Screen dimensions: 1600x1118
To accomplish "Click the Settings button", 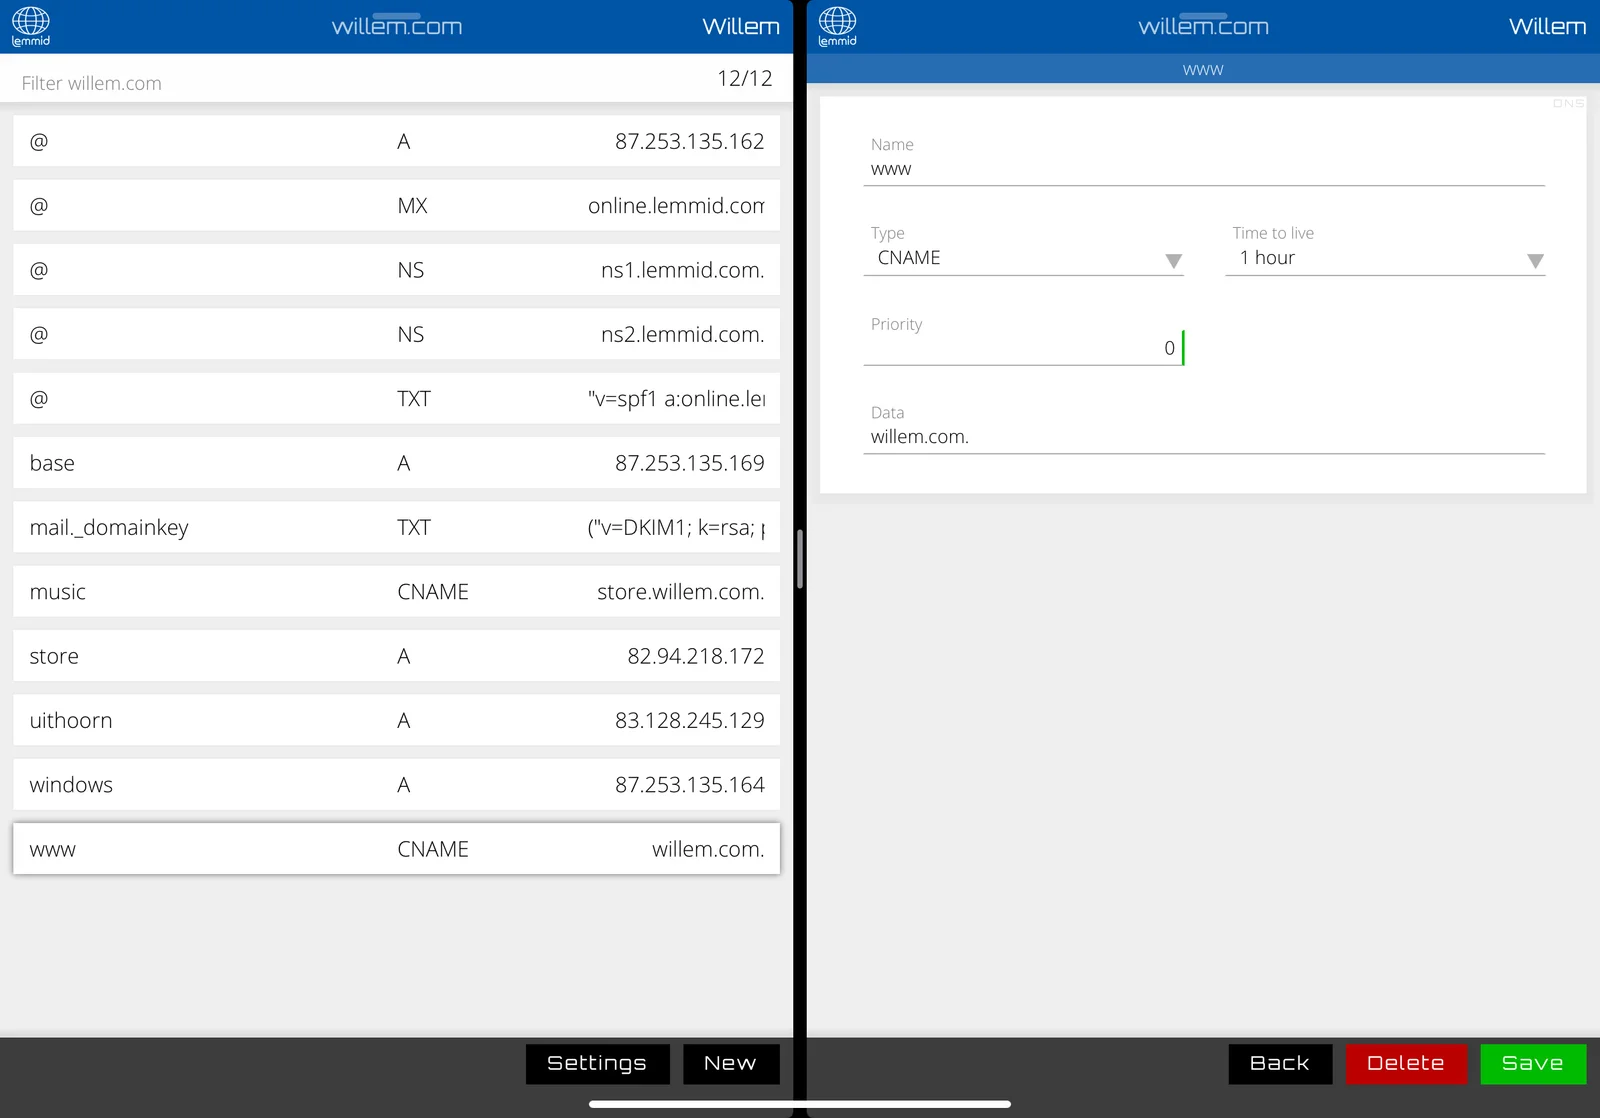I will [x=597, y=1063].
